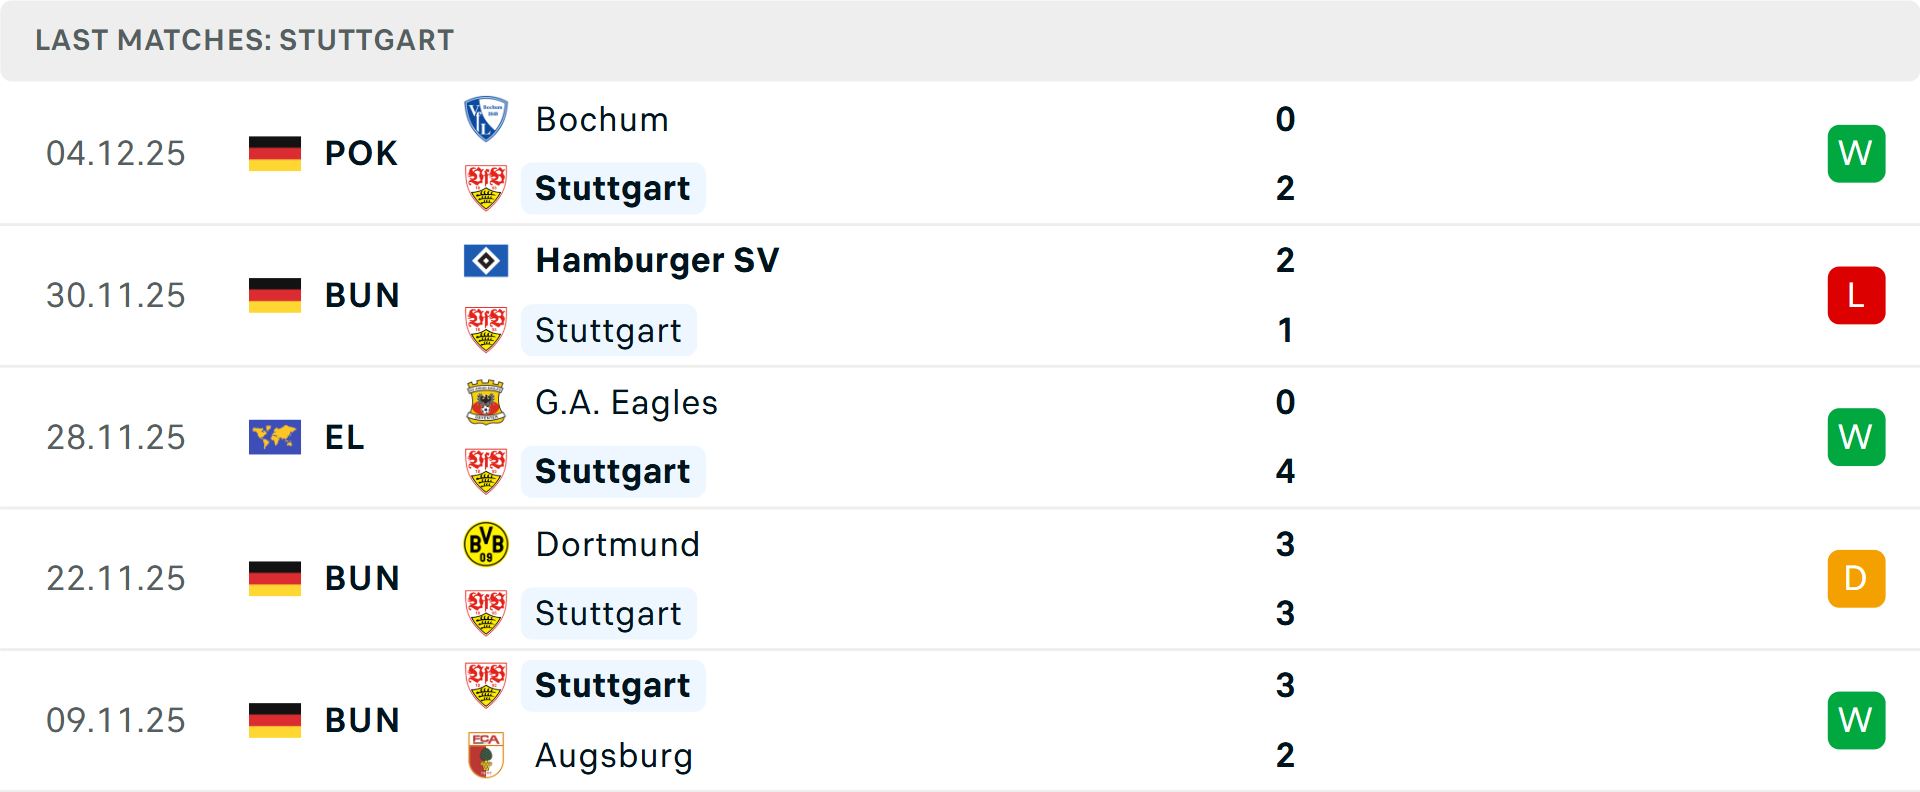Viewport: 1920px width, 792px height.
Task: Click German flag beside POK
Action: click(x=275, y=153)
